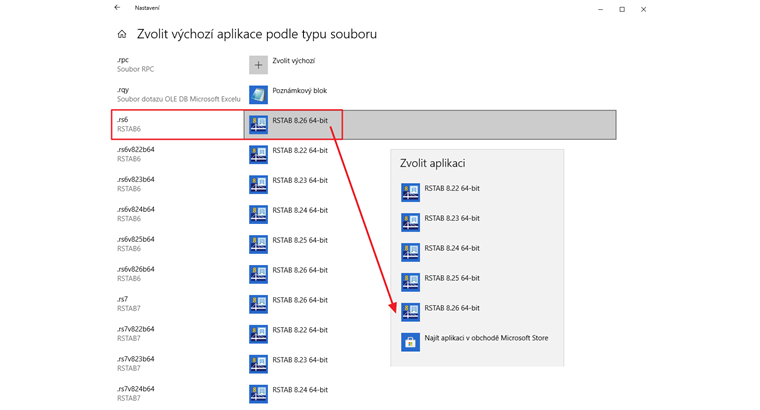This screenshot has width=760, height=410.
Task: Click the .rs6v823b64 file type label
Action: 136,180
